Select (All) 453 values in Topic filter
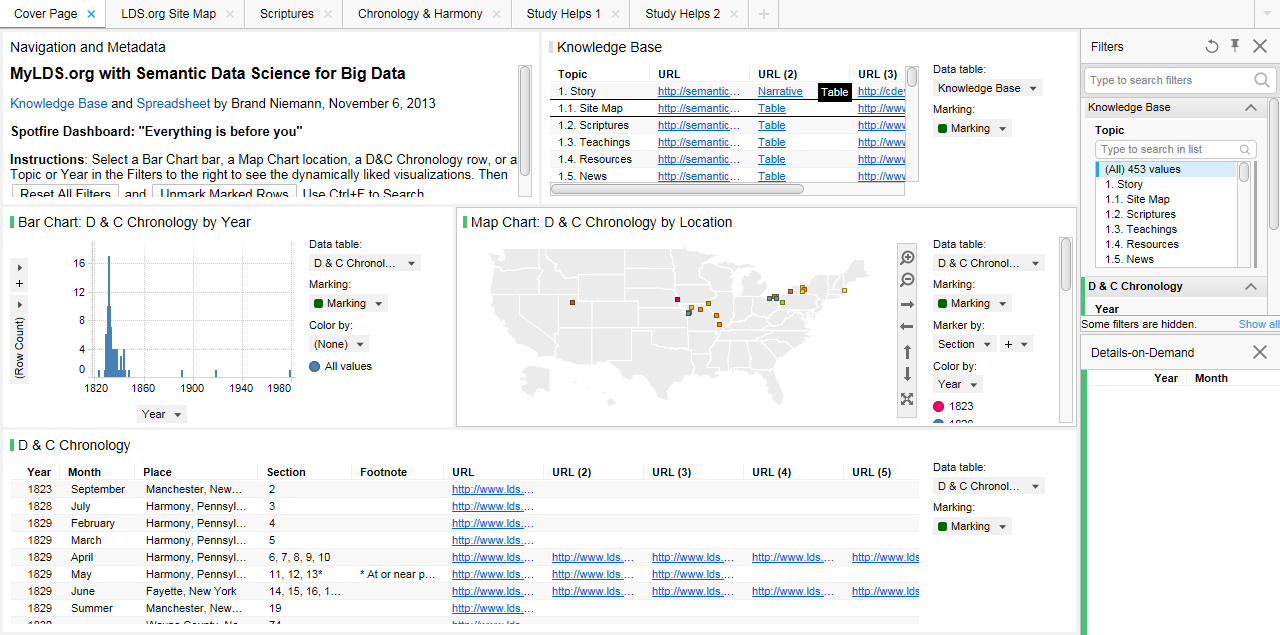The width and height of the screenshot is (1280, 635). [x=1166, y=169]
